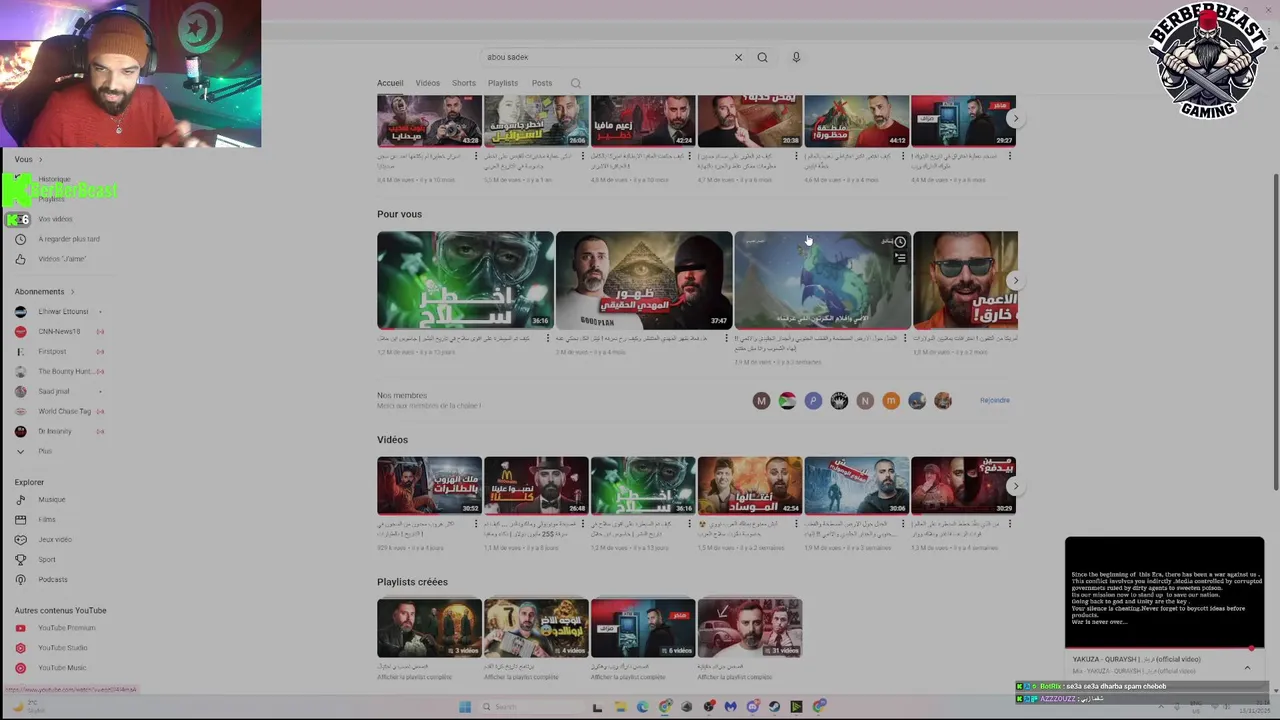1280x720 pixels.
Task: Switch to the Shorts tab
Action: tap(464, 83)
